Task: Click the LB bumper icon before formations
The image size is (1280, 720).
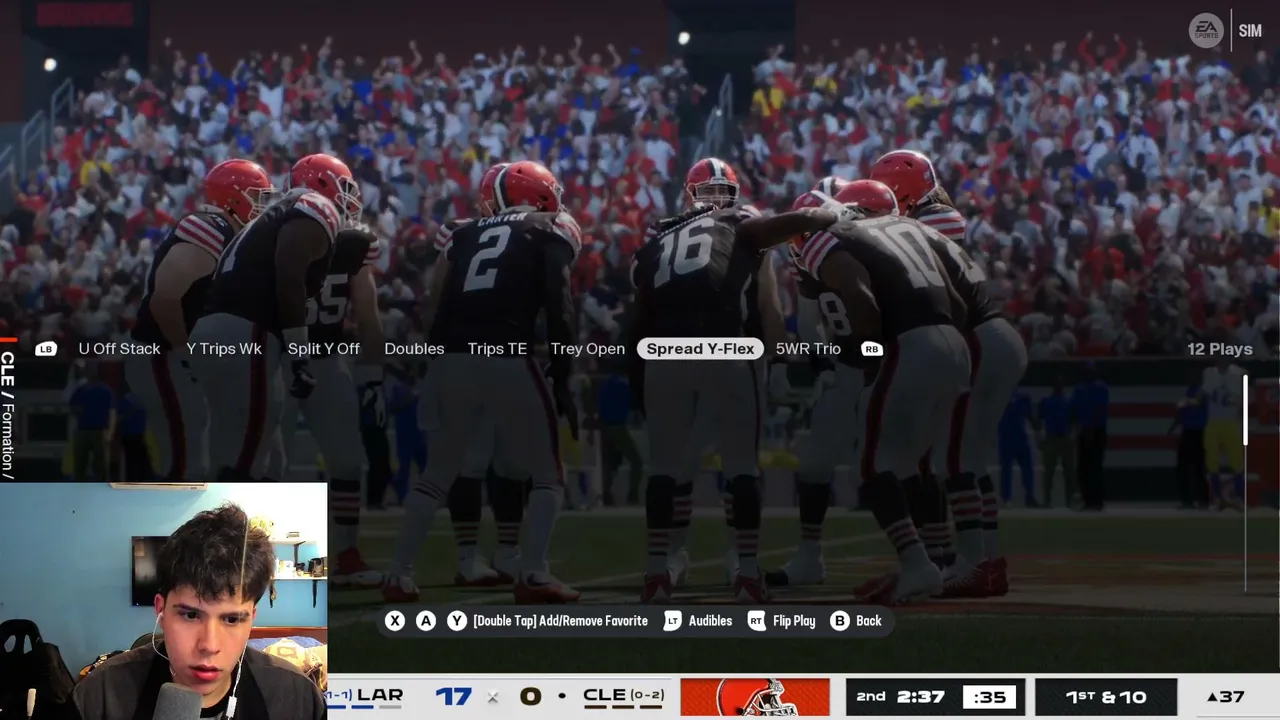Action: pyautogui.click(x=46, y=349)
